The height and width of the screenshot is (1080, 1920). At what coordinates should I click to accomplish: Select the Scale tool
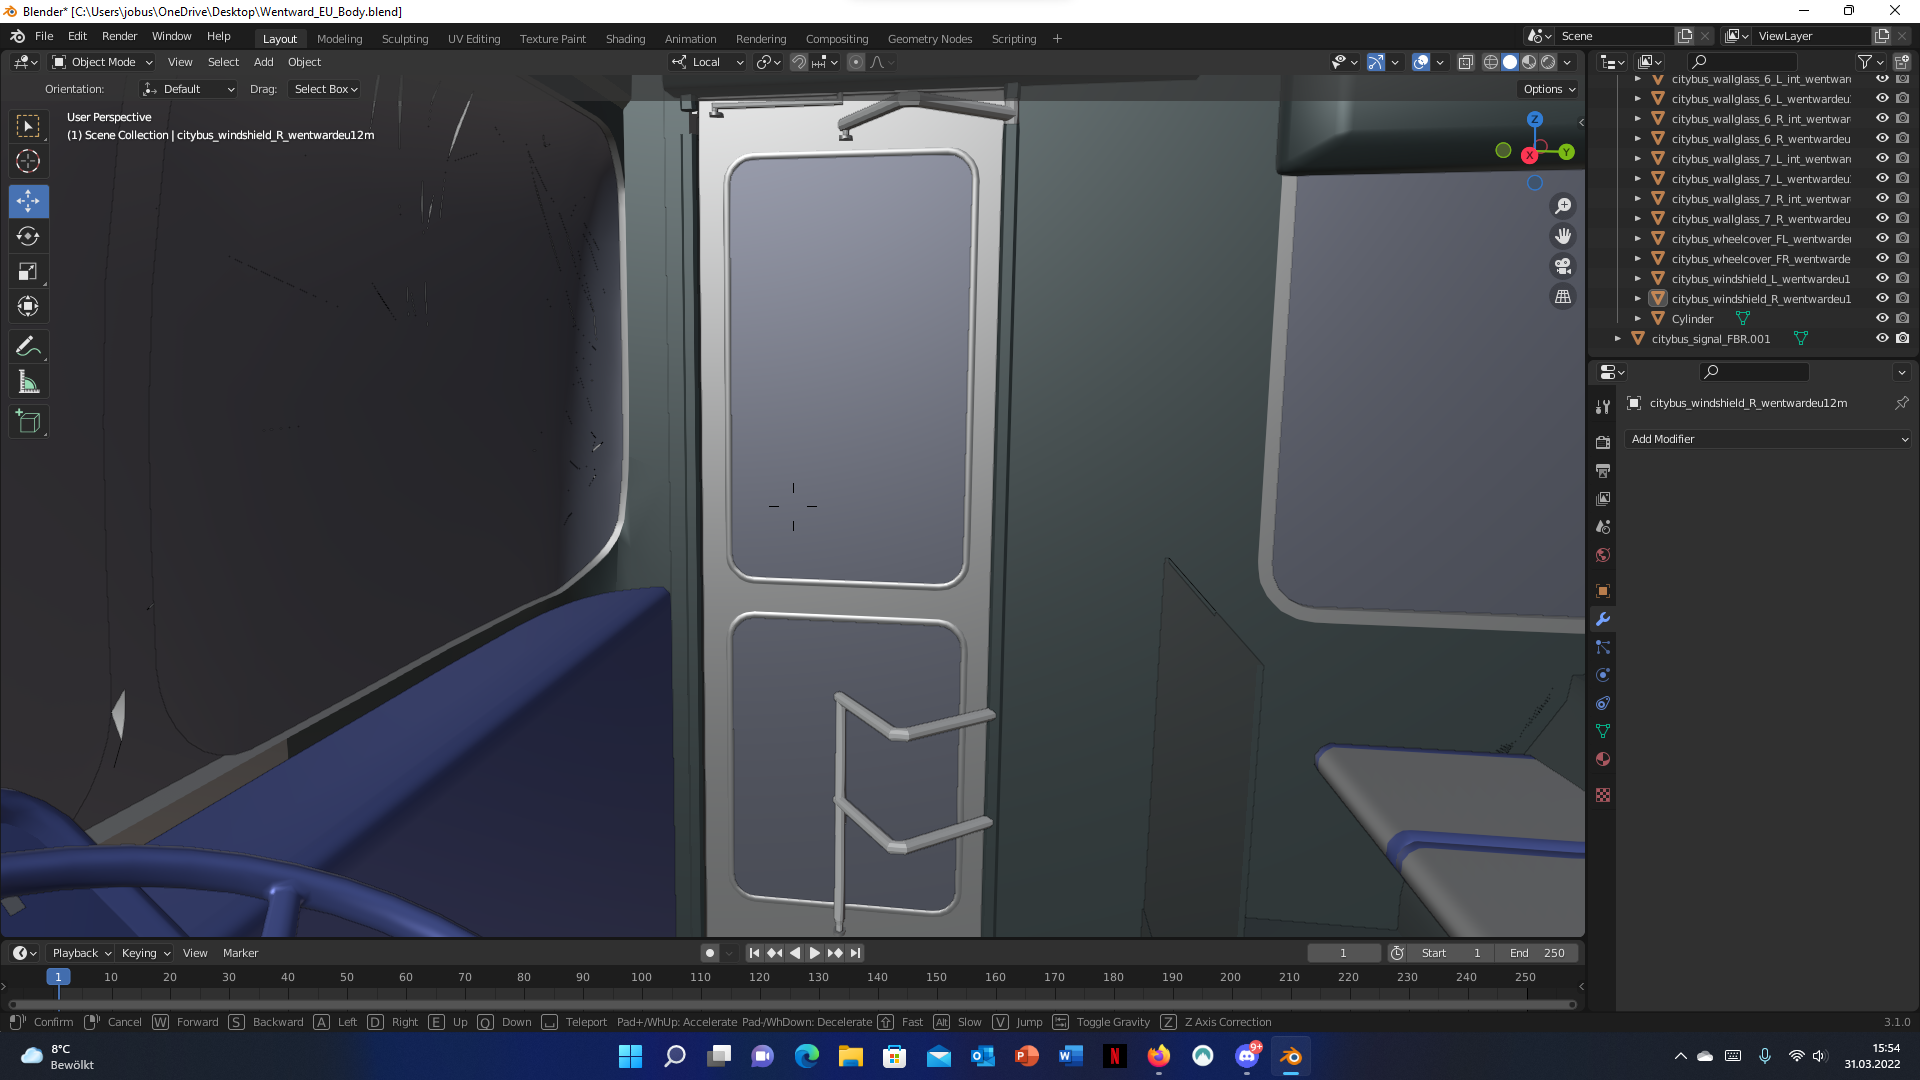coord(28,272)
